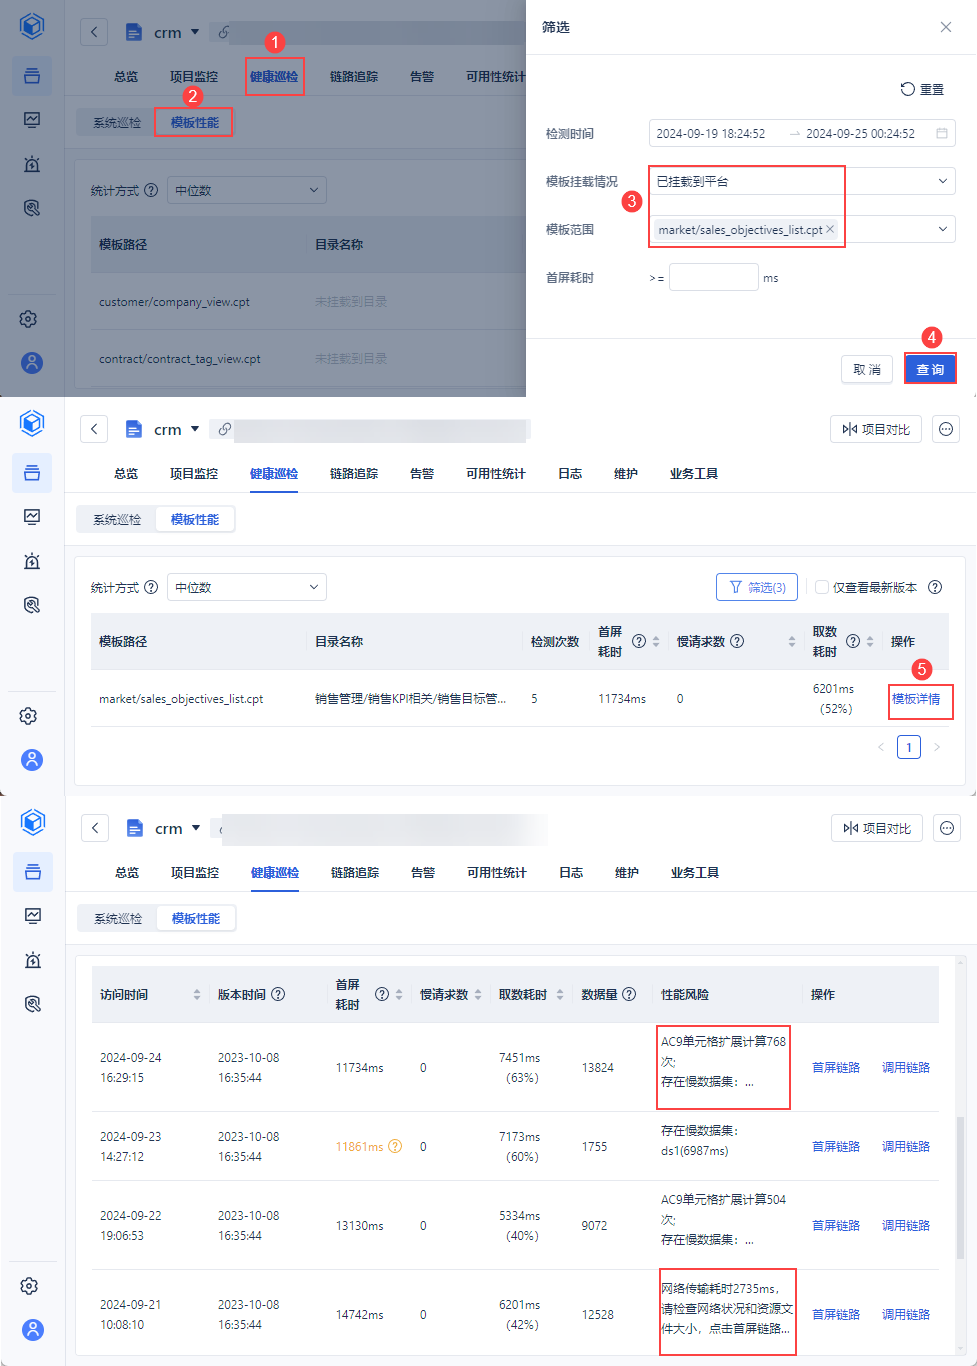This screenshot has width=977, height=1366.
Task: Click sidebar settings gear in template list view
Action: click(28, 716)
